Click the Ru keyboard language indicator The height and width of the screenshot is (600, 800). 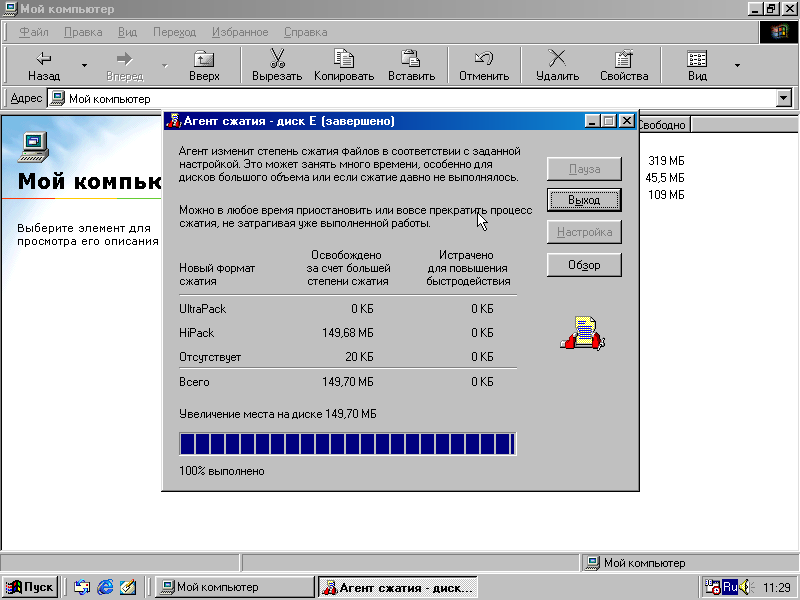(x=729, y=587)
